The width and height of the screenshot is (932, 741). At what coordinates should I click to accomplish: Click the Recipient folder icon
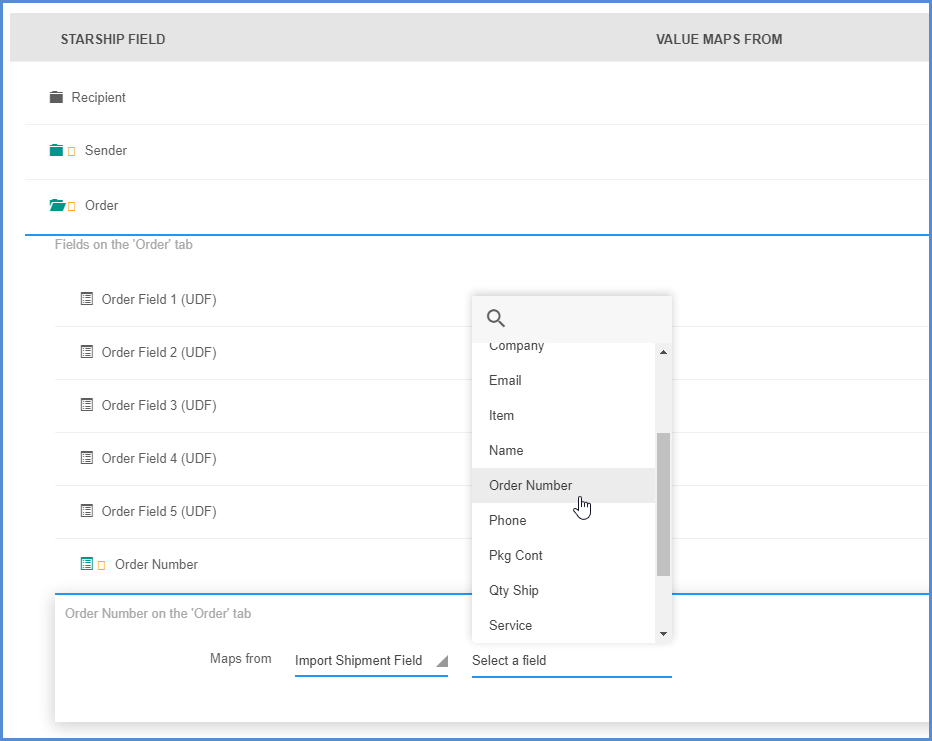[55, 97]
